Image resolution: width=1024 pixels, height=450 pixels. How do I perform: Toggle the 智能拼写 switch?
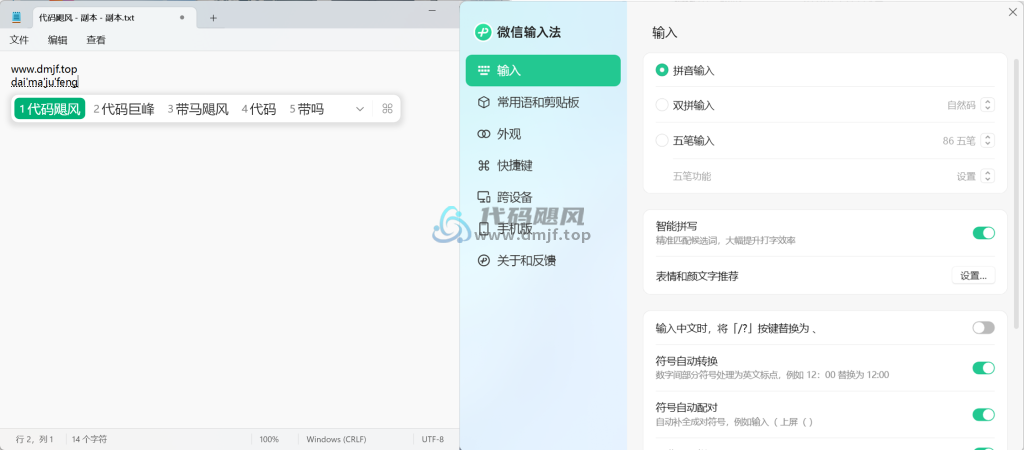click(984, 233)
